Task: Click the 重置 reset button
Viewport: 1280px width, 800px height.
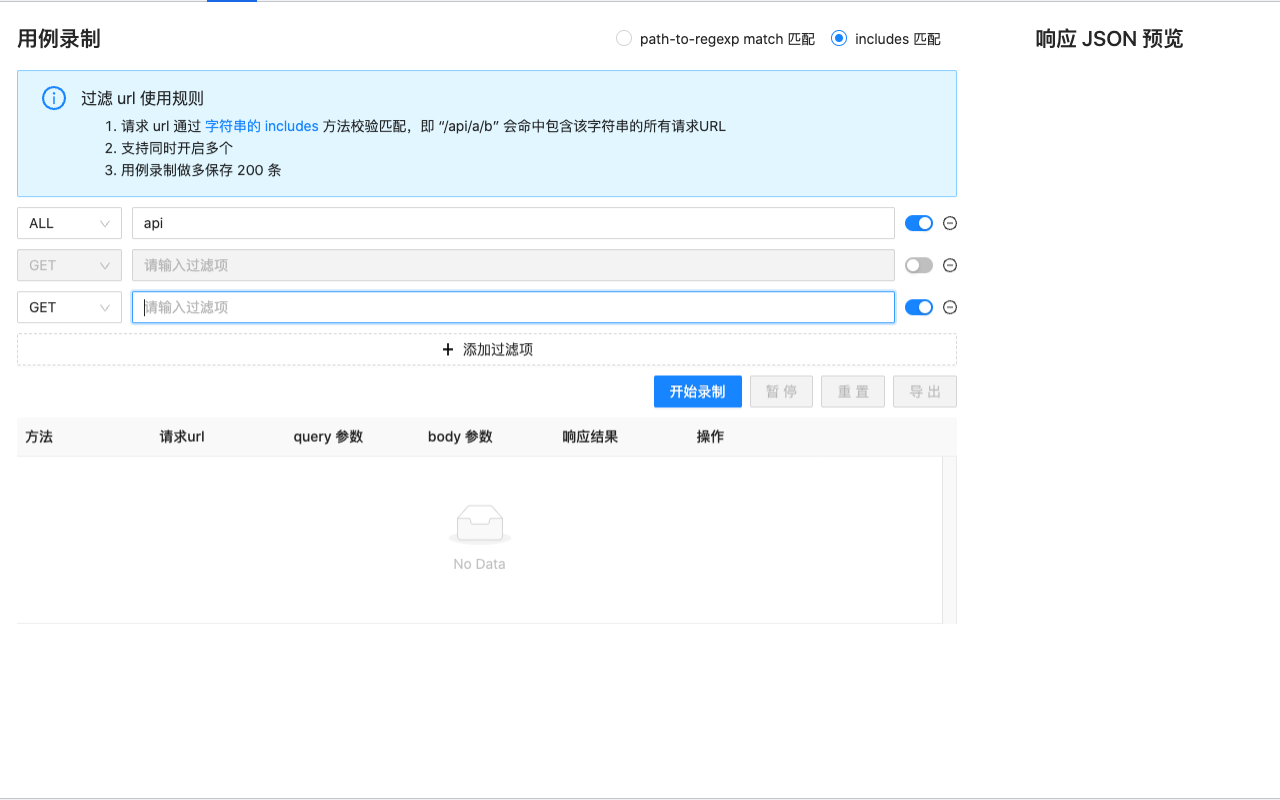Action: (852, 391)
